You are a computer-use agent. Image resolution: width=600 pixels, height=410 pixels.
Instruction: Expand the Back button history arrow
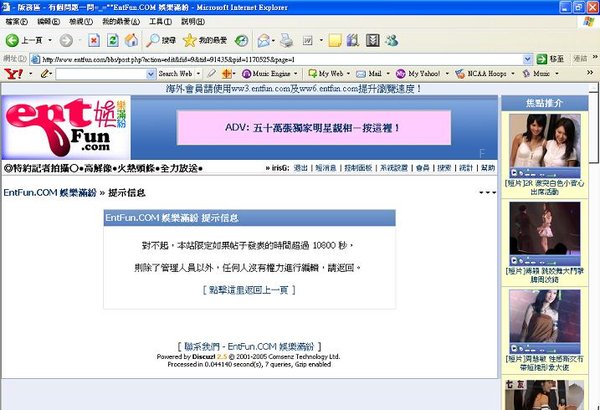50,40
